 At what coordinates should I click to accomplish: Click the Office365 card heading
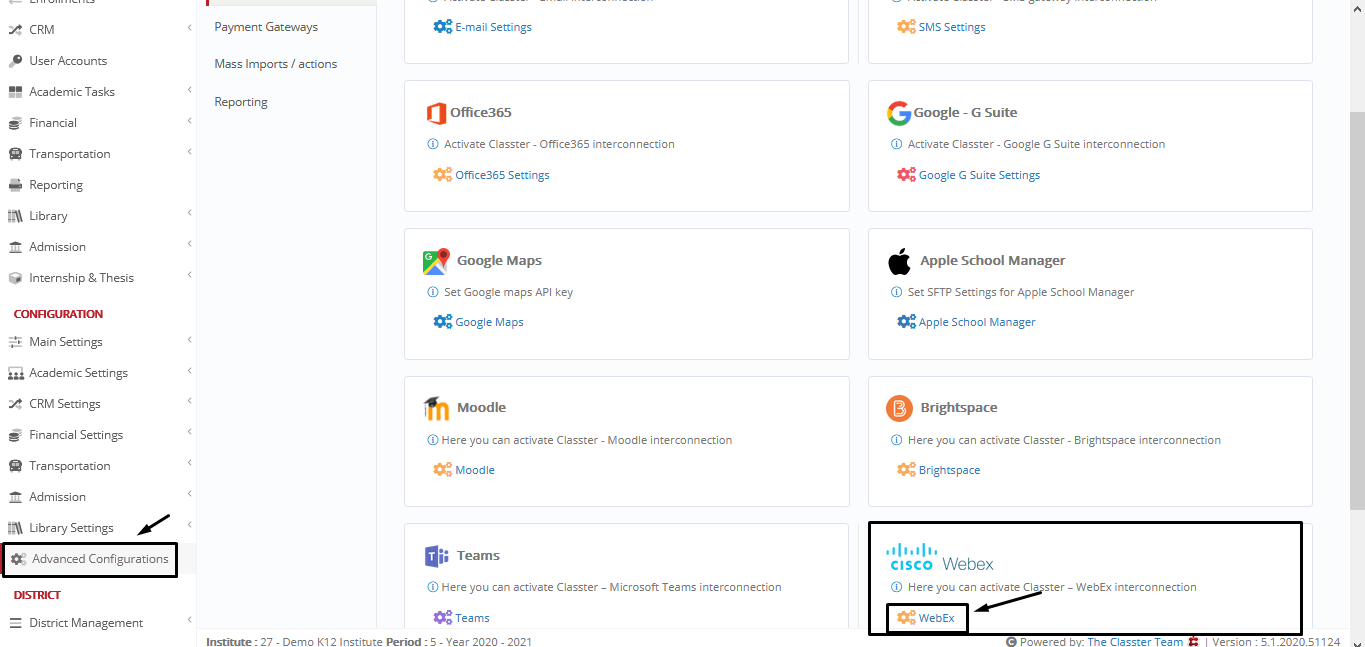[x=480, y=113]
